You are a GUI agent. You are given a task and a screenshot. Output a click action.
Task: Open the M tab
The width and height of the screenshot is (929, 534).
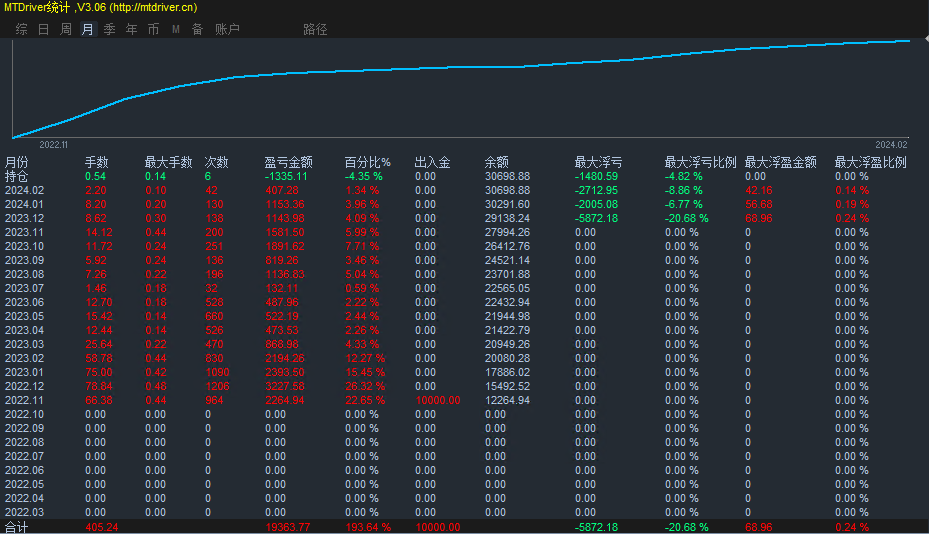[x=176, y=29]
